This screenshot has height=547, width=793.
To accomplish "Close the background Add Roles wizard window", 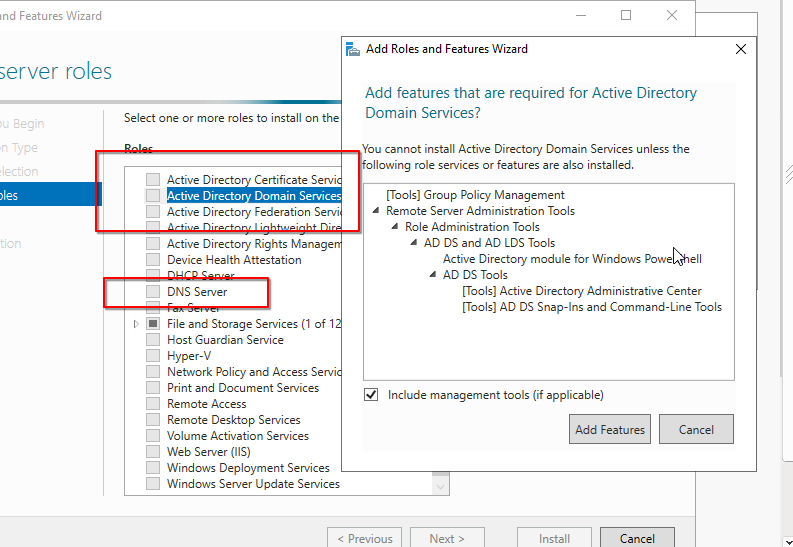I will click(x=672, y=15).
